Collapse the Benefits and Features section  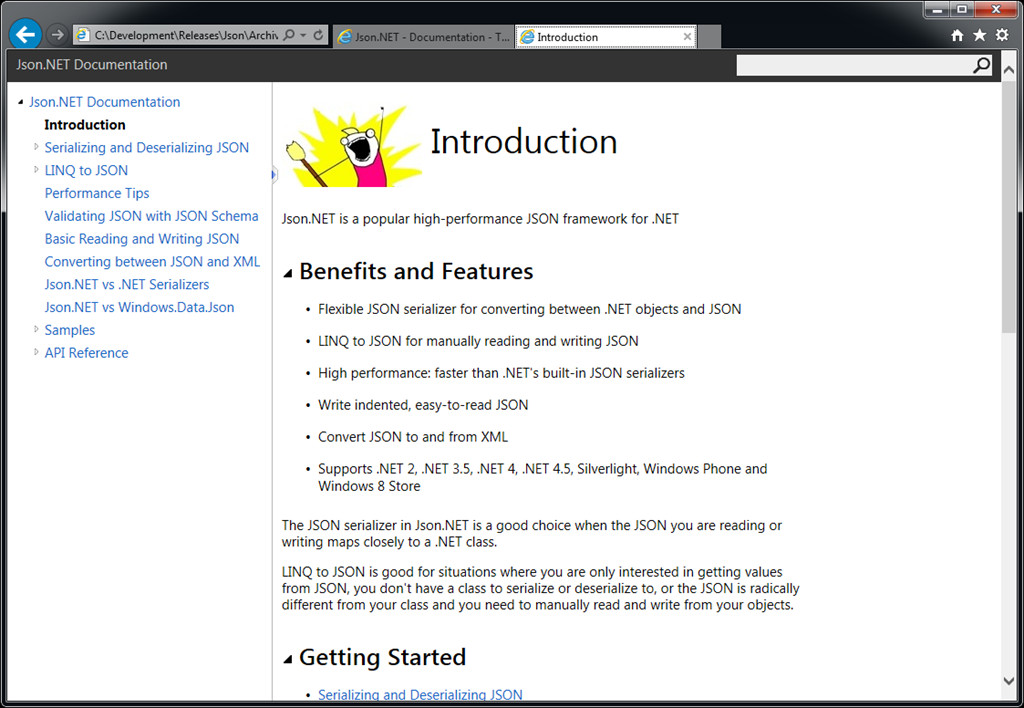[287, 274]
